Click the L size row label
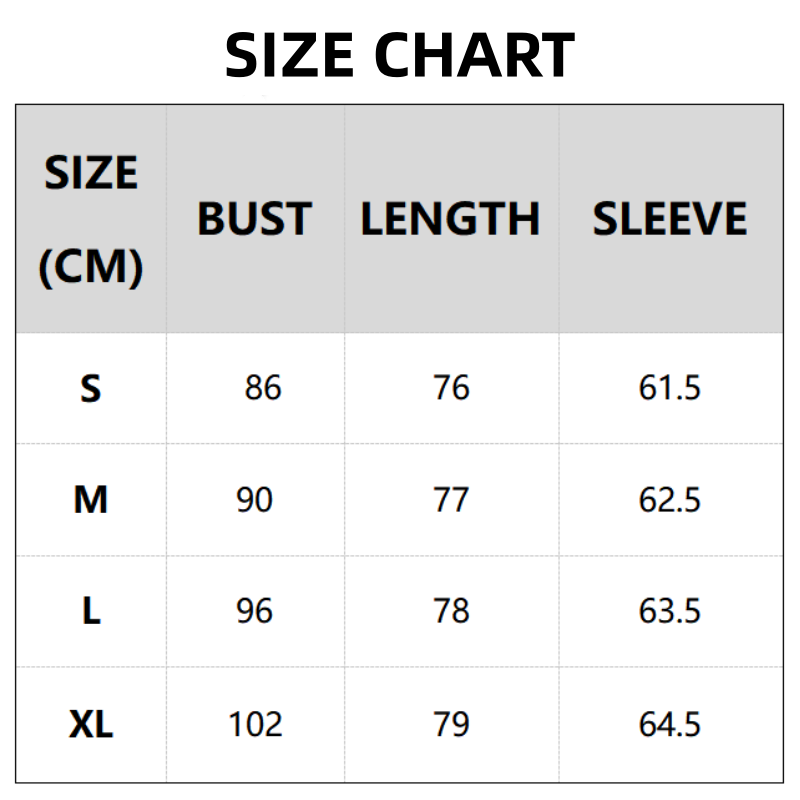 tap(91, 611)
